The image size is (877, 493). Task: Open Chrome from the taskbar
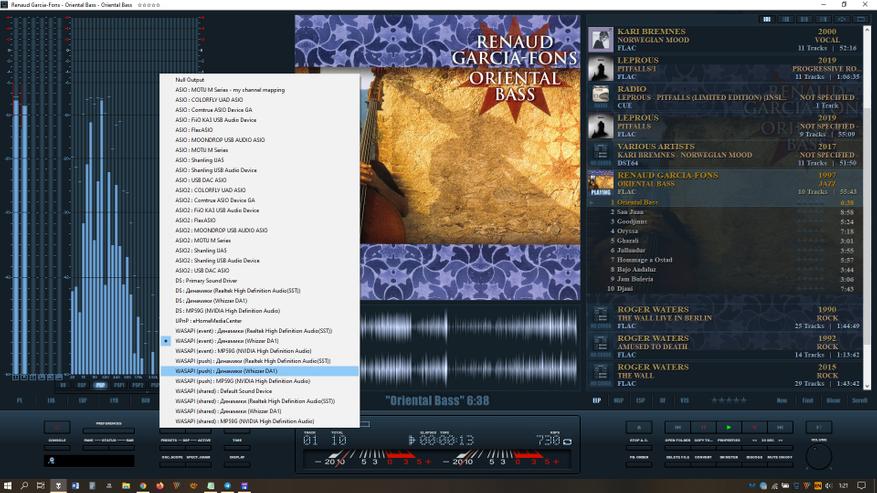(x=143, y=486)
